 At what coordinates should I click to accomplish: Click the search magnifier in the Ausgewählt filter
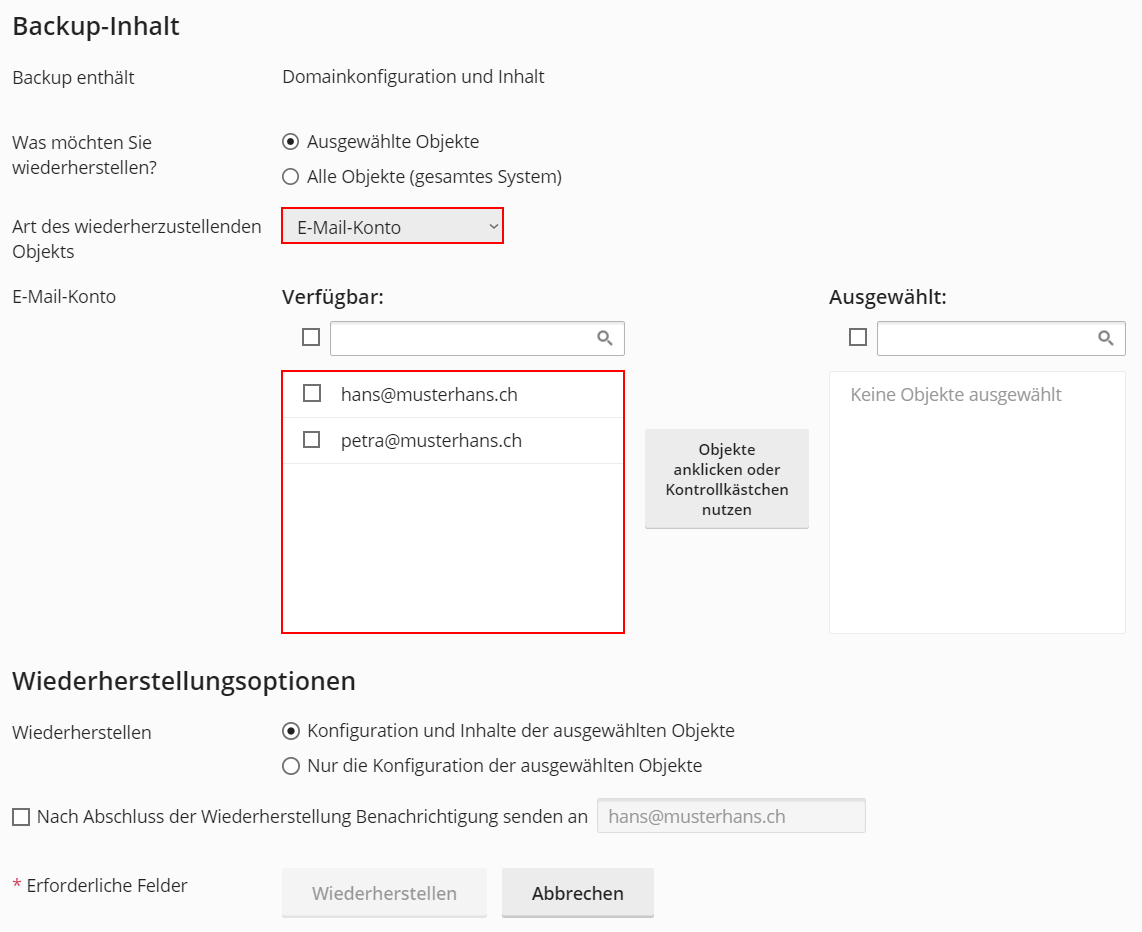pyautogui.click(x=1106, y=338)
